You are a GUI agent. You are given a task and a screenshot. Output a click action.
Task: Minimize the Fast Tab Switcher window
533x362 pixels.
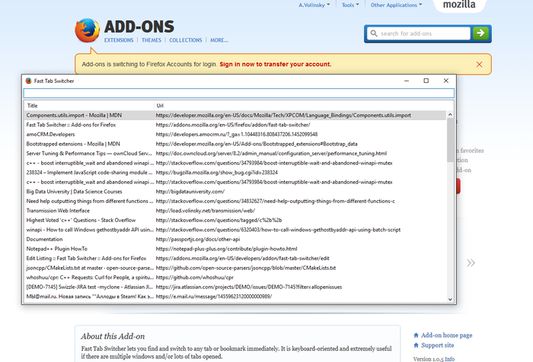click(x=406, y=81)
